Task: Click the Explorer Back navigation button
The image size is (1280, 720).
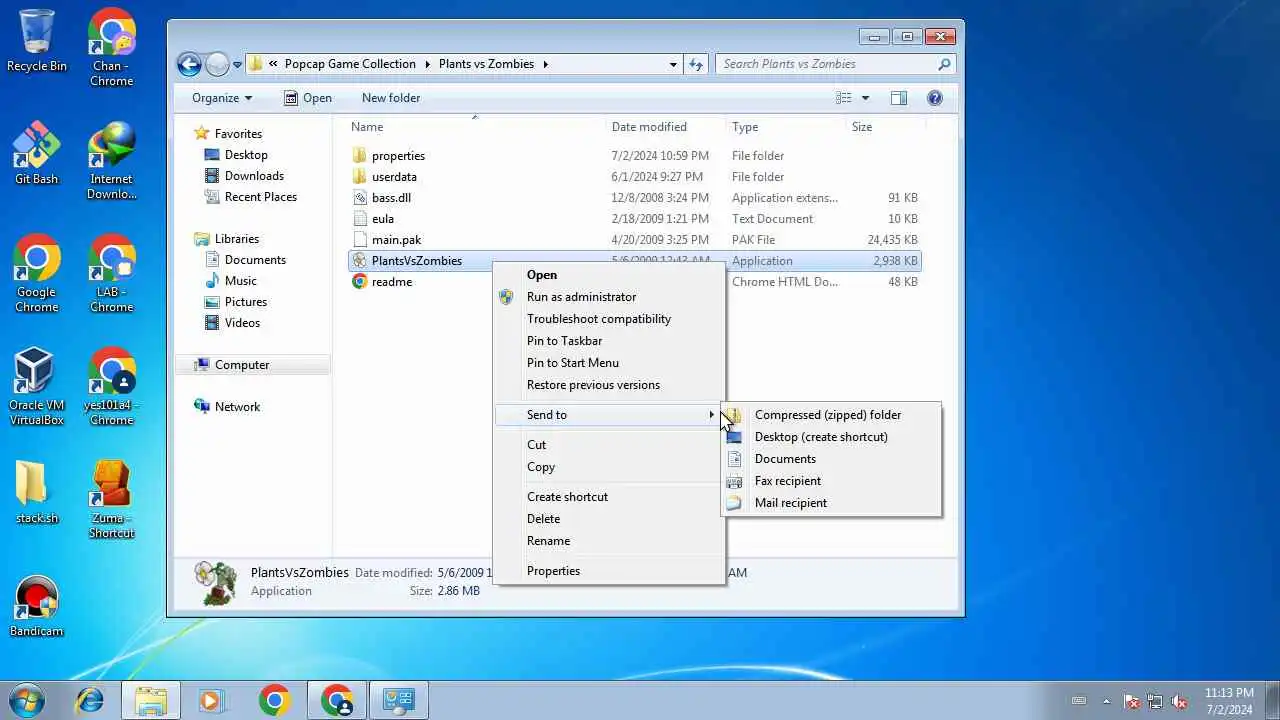Action: [x=189, y=64]
